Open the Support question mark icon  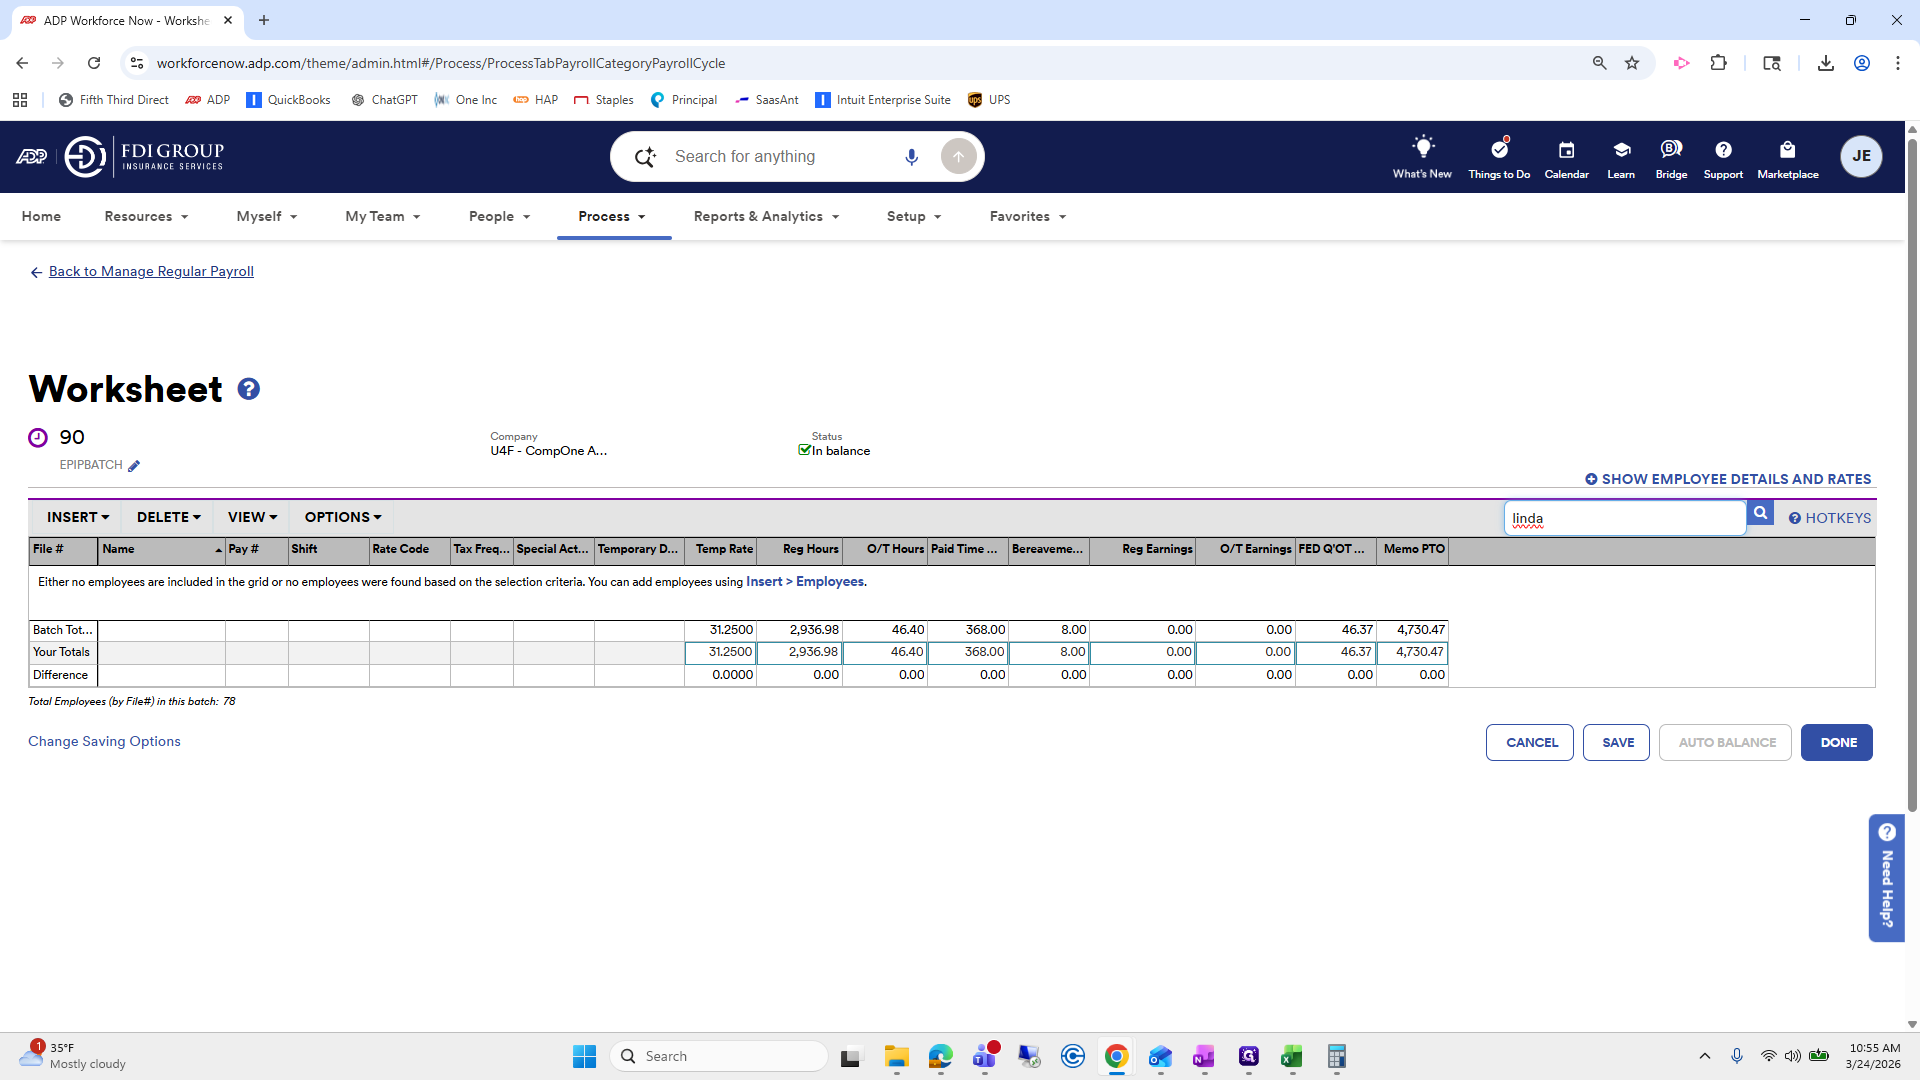tap(1723, 150)
